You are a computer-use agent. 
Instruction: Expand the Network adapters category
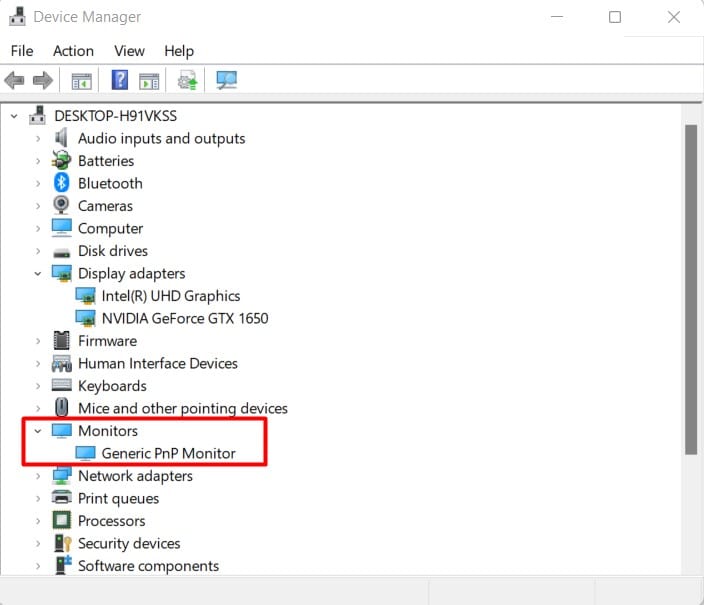(38, 476)
